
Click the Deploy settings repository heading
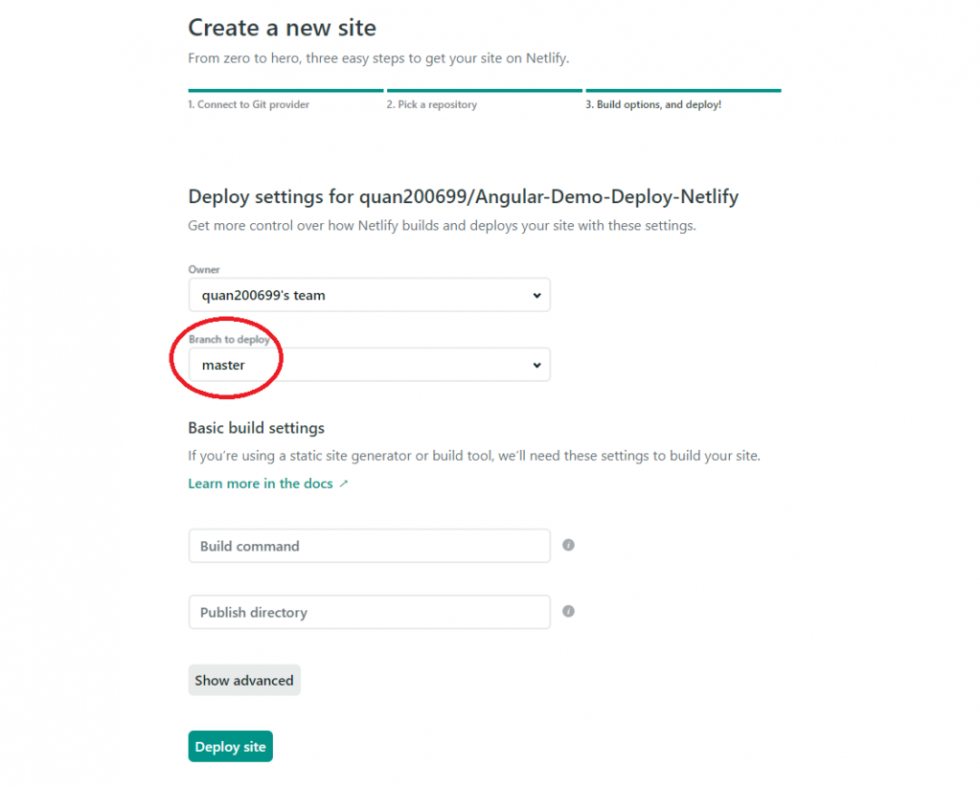463,196
